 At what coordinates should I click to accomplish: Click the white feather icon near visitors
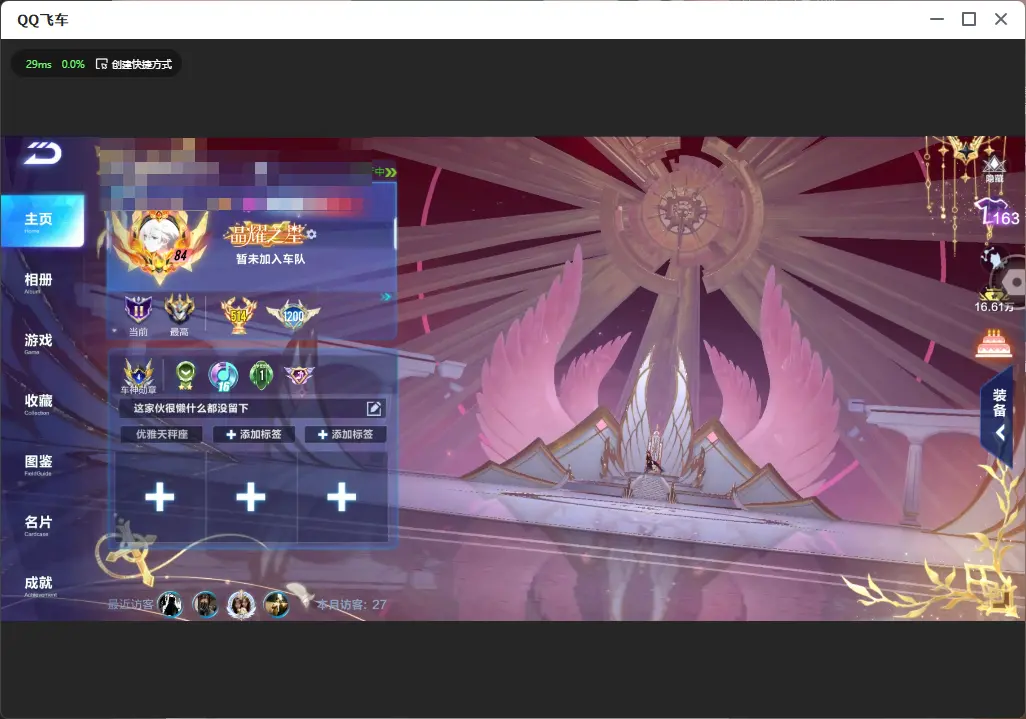point(300,594)
